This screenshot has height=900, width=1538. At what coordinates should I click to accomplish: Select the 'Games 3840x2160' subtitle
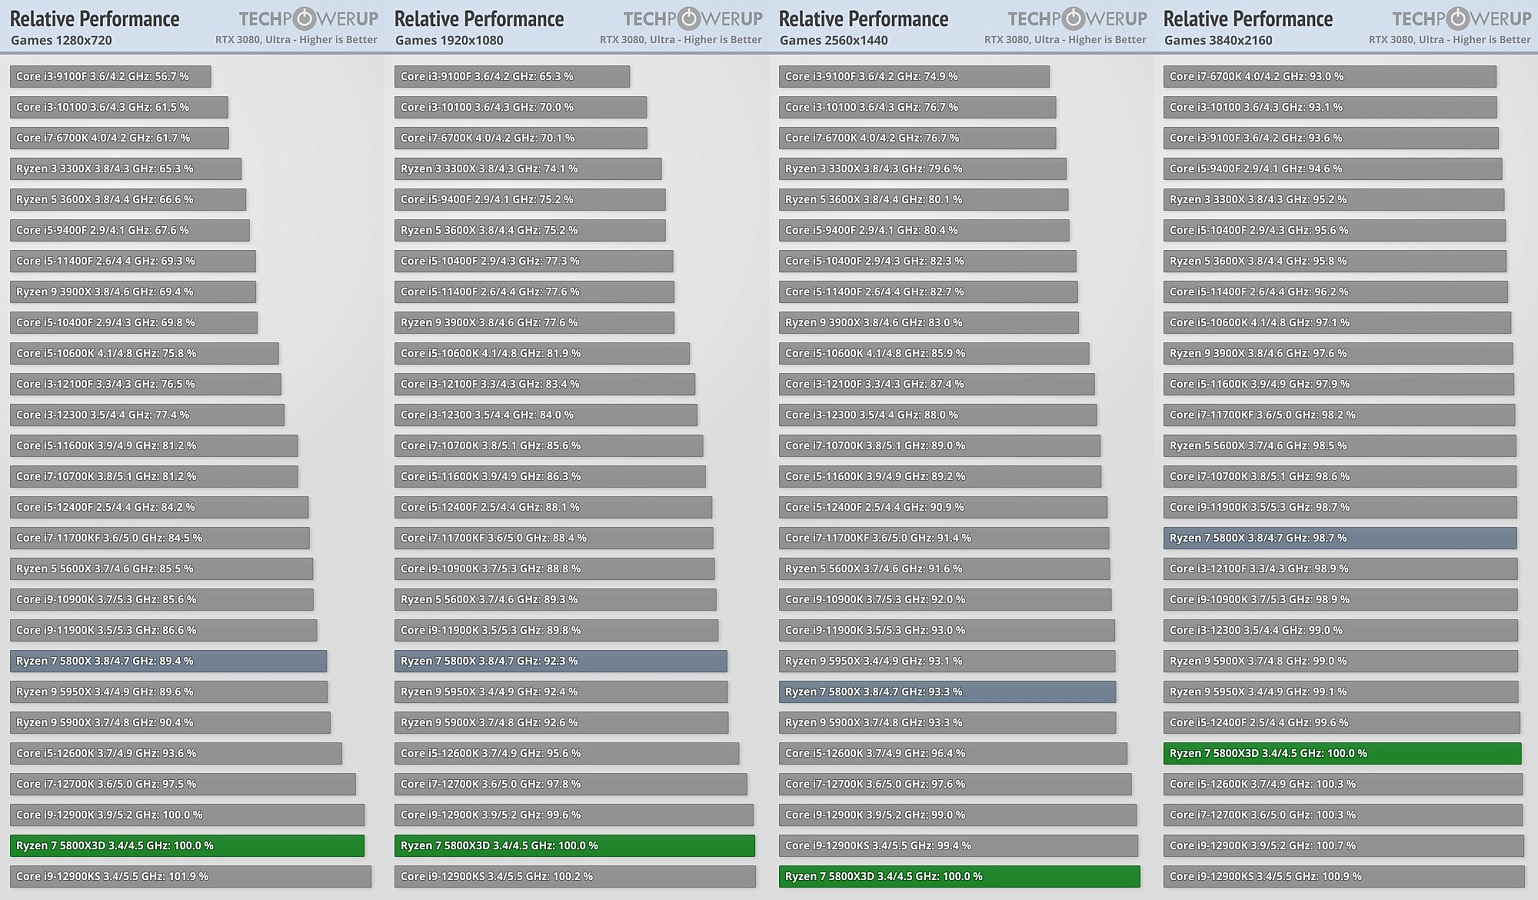(1218, 40)
